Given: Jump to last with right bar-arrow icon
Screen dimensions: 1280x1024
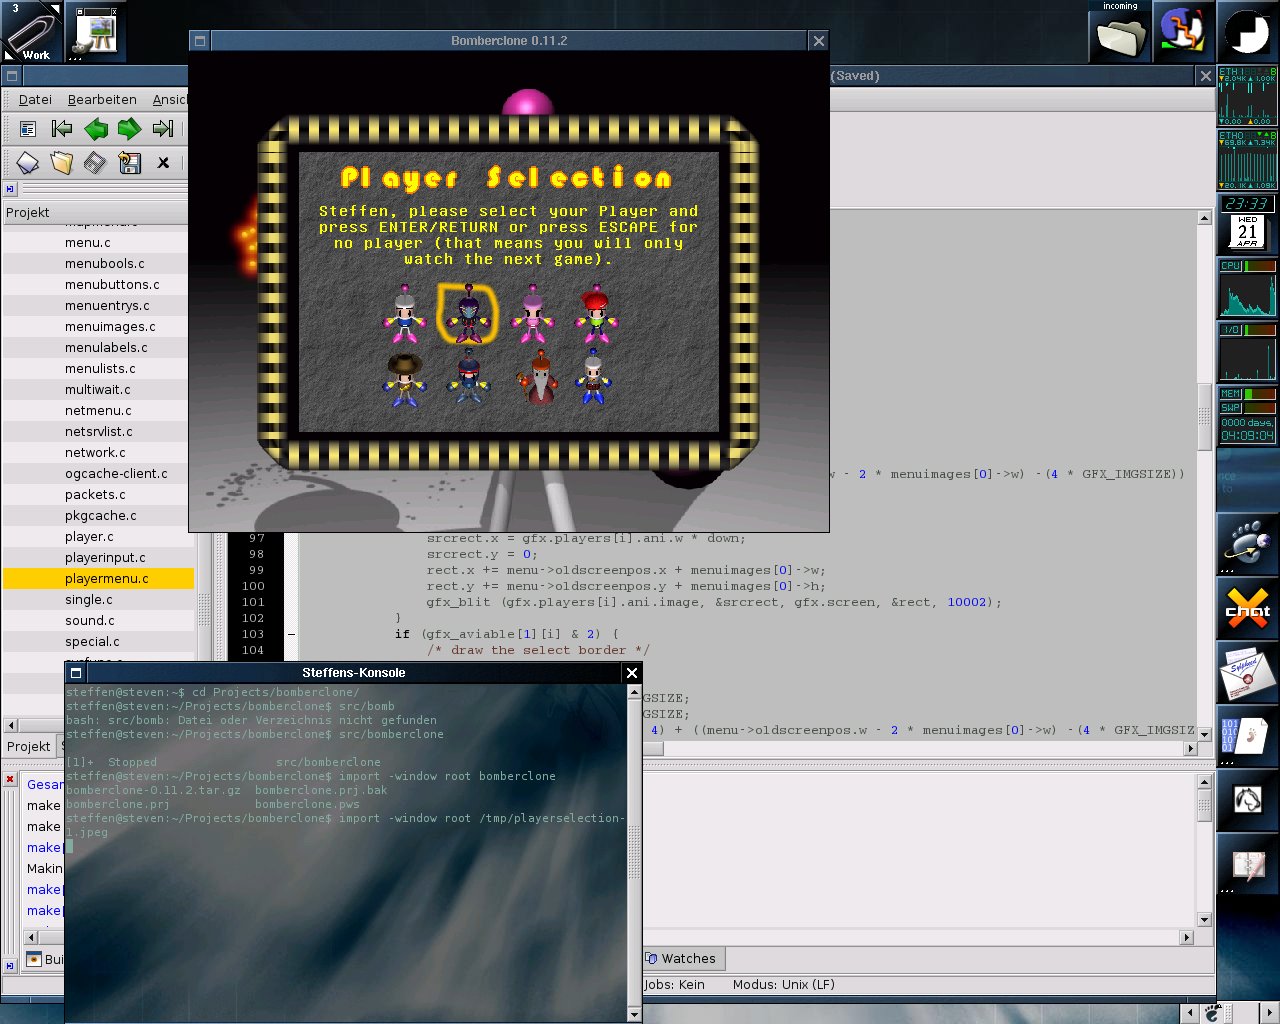Looking at the screenshot, I should [x=163, y=128].
